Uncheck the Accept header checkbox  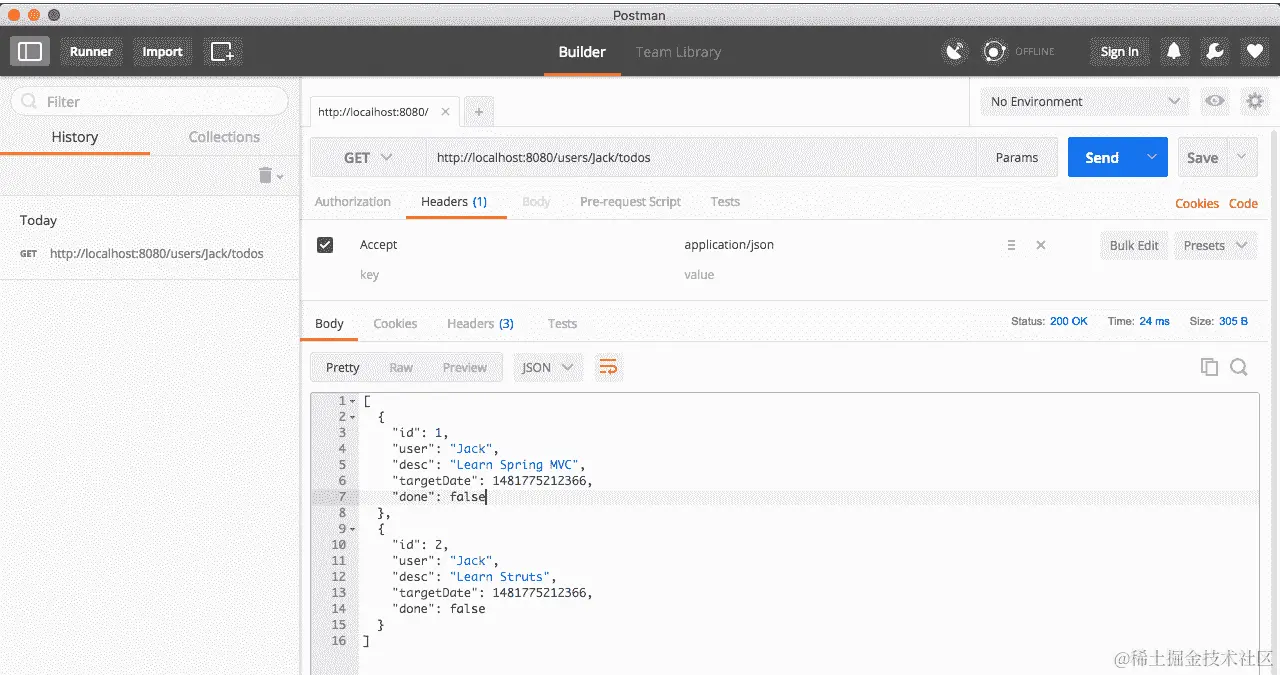point(325,245)
